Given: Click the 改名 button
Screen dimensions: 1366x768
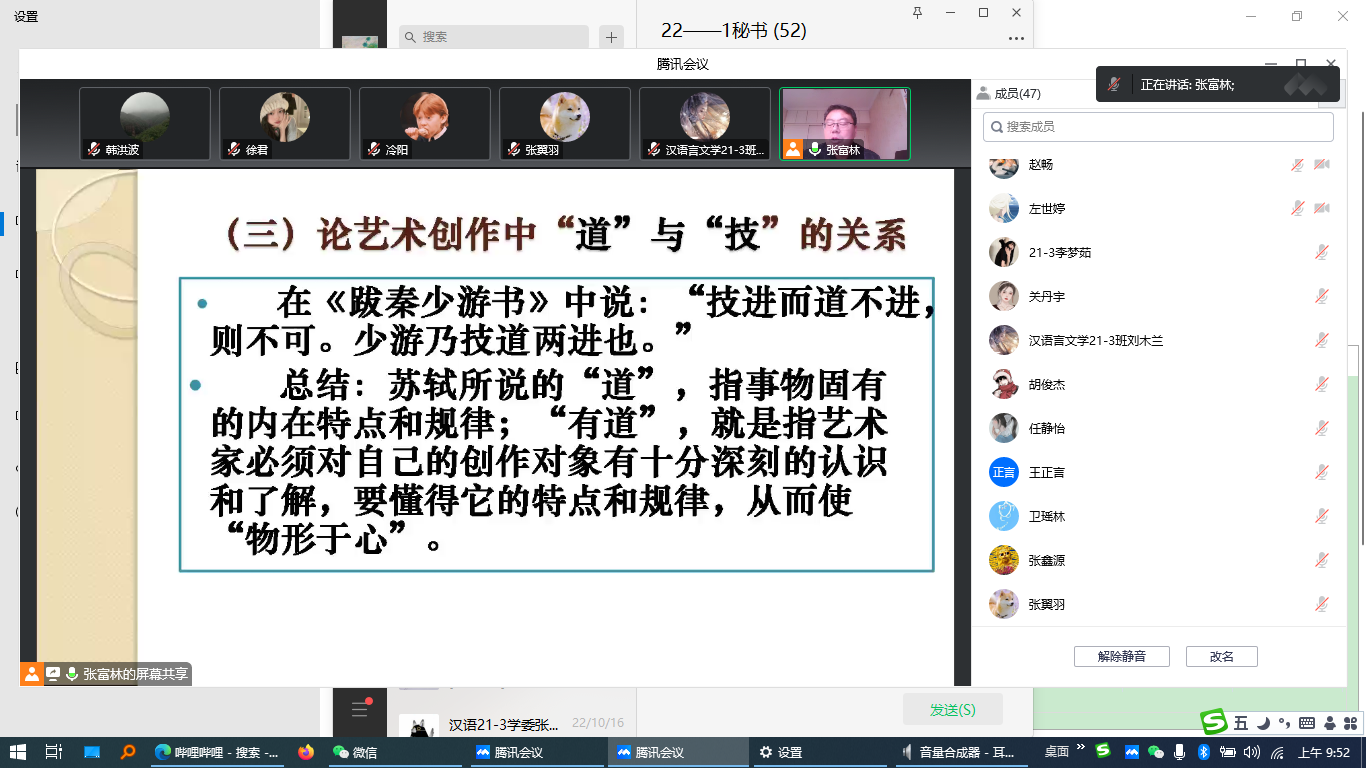Looking at the screenshot, I should [x=1221, y=657].
